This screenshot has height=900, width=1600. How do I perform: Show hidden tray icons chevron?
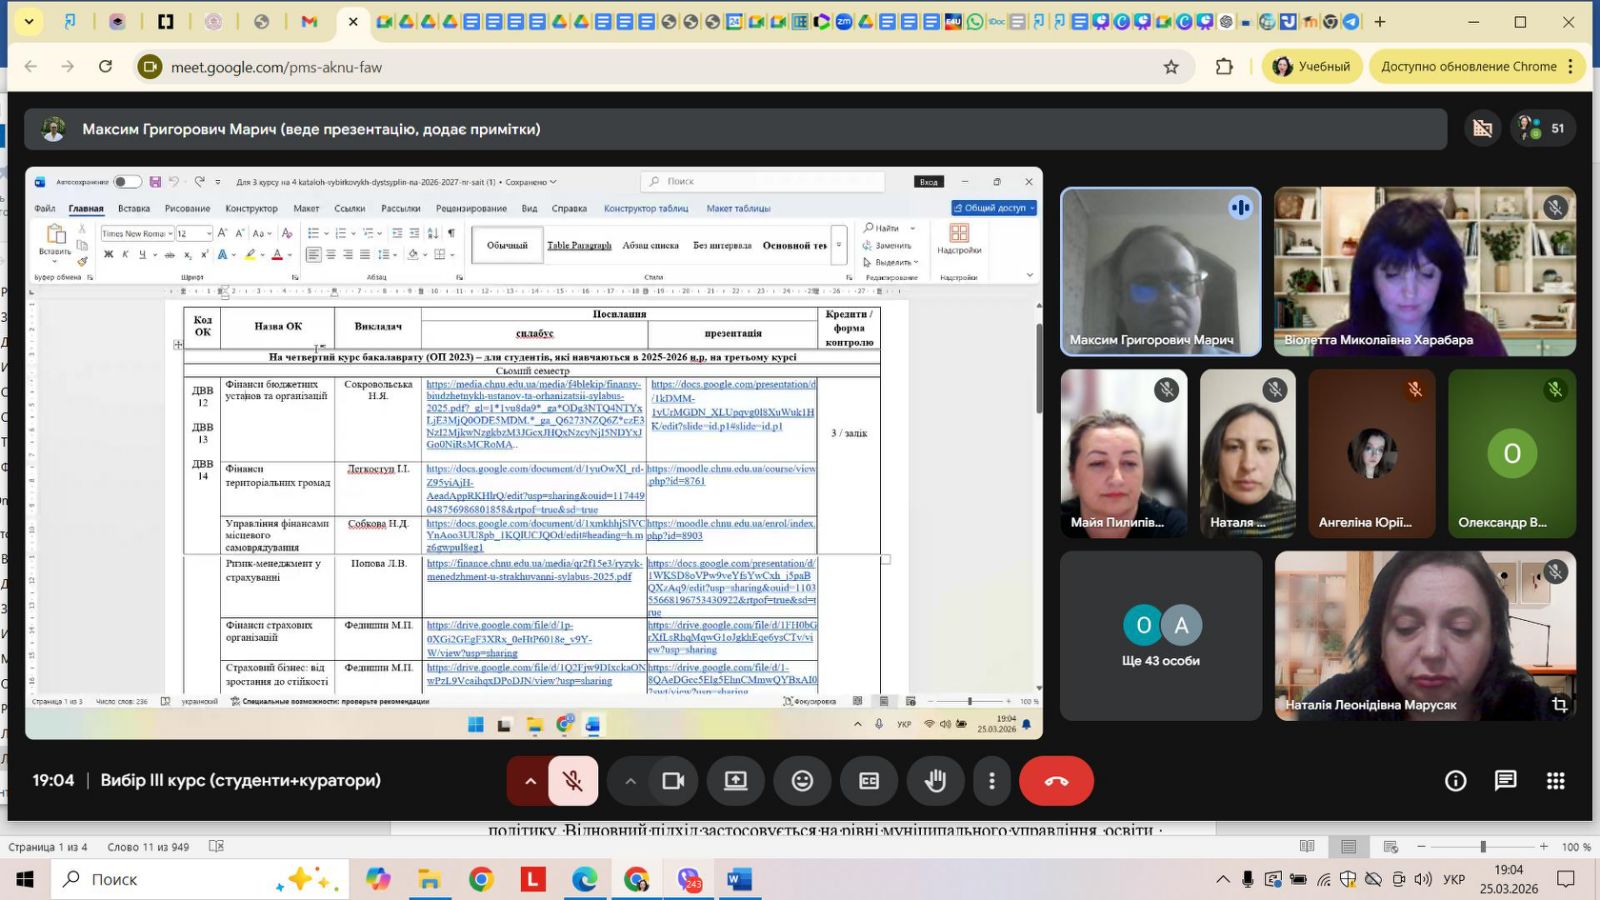point(1222,880)
